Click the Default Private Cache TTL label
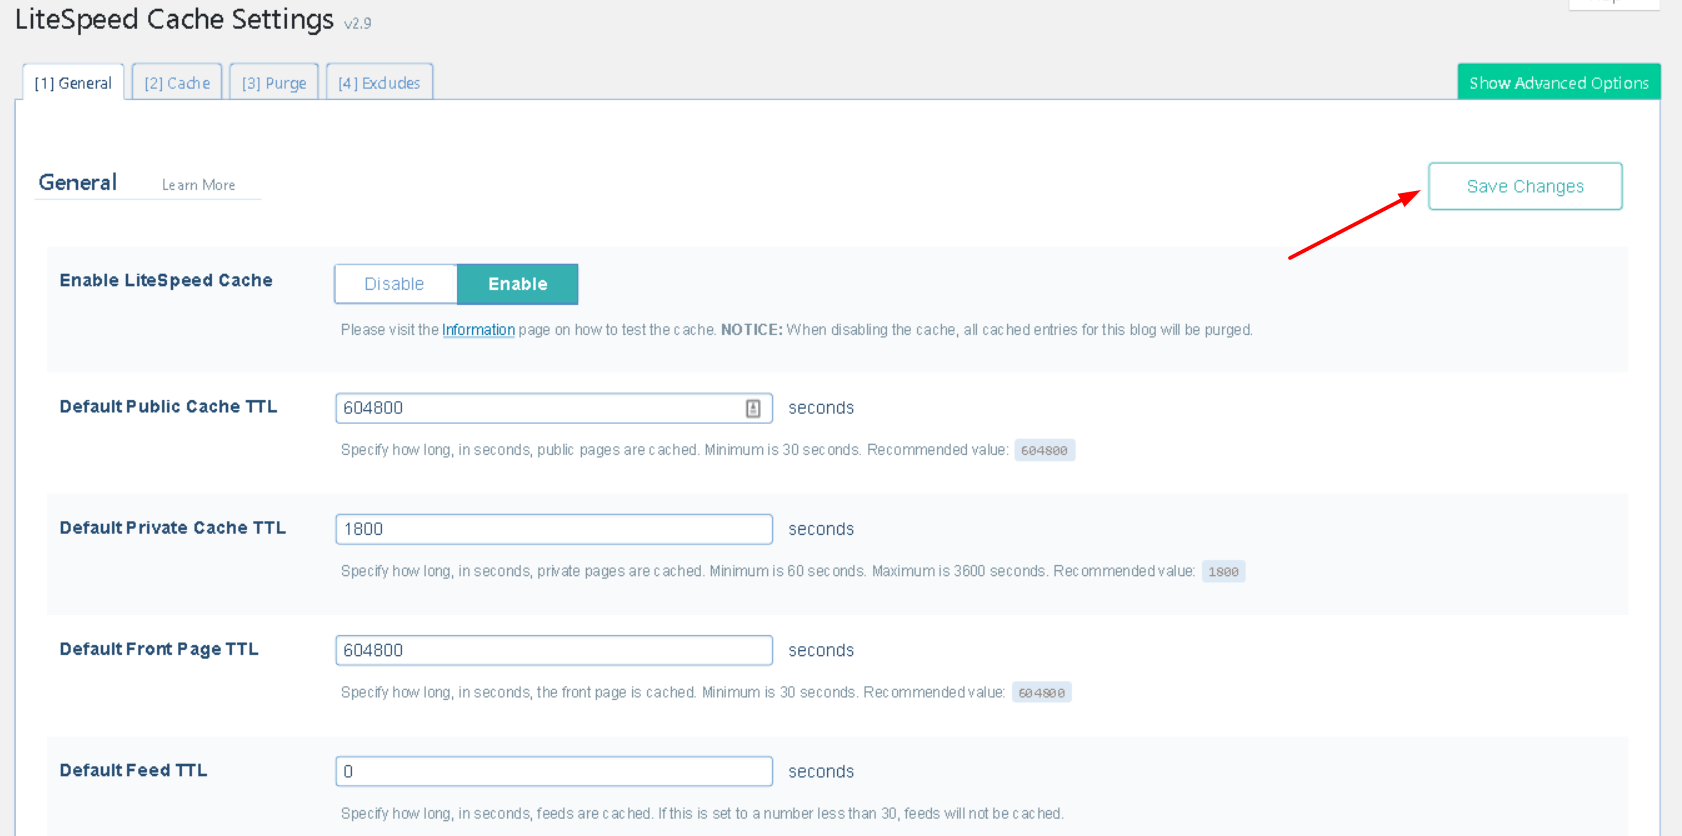The height and width of the screenshot is (836, 1682). [x=172, y=527]
